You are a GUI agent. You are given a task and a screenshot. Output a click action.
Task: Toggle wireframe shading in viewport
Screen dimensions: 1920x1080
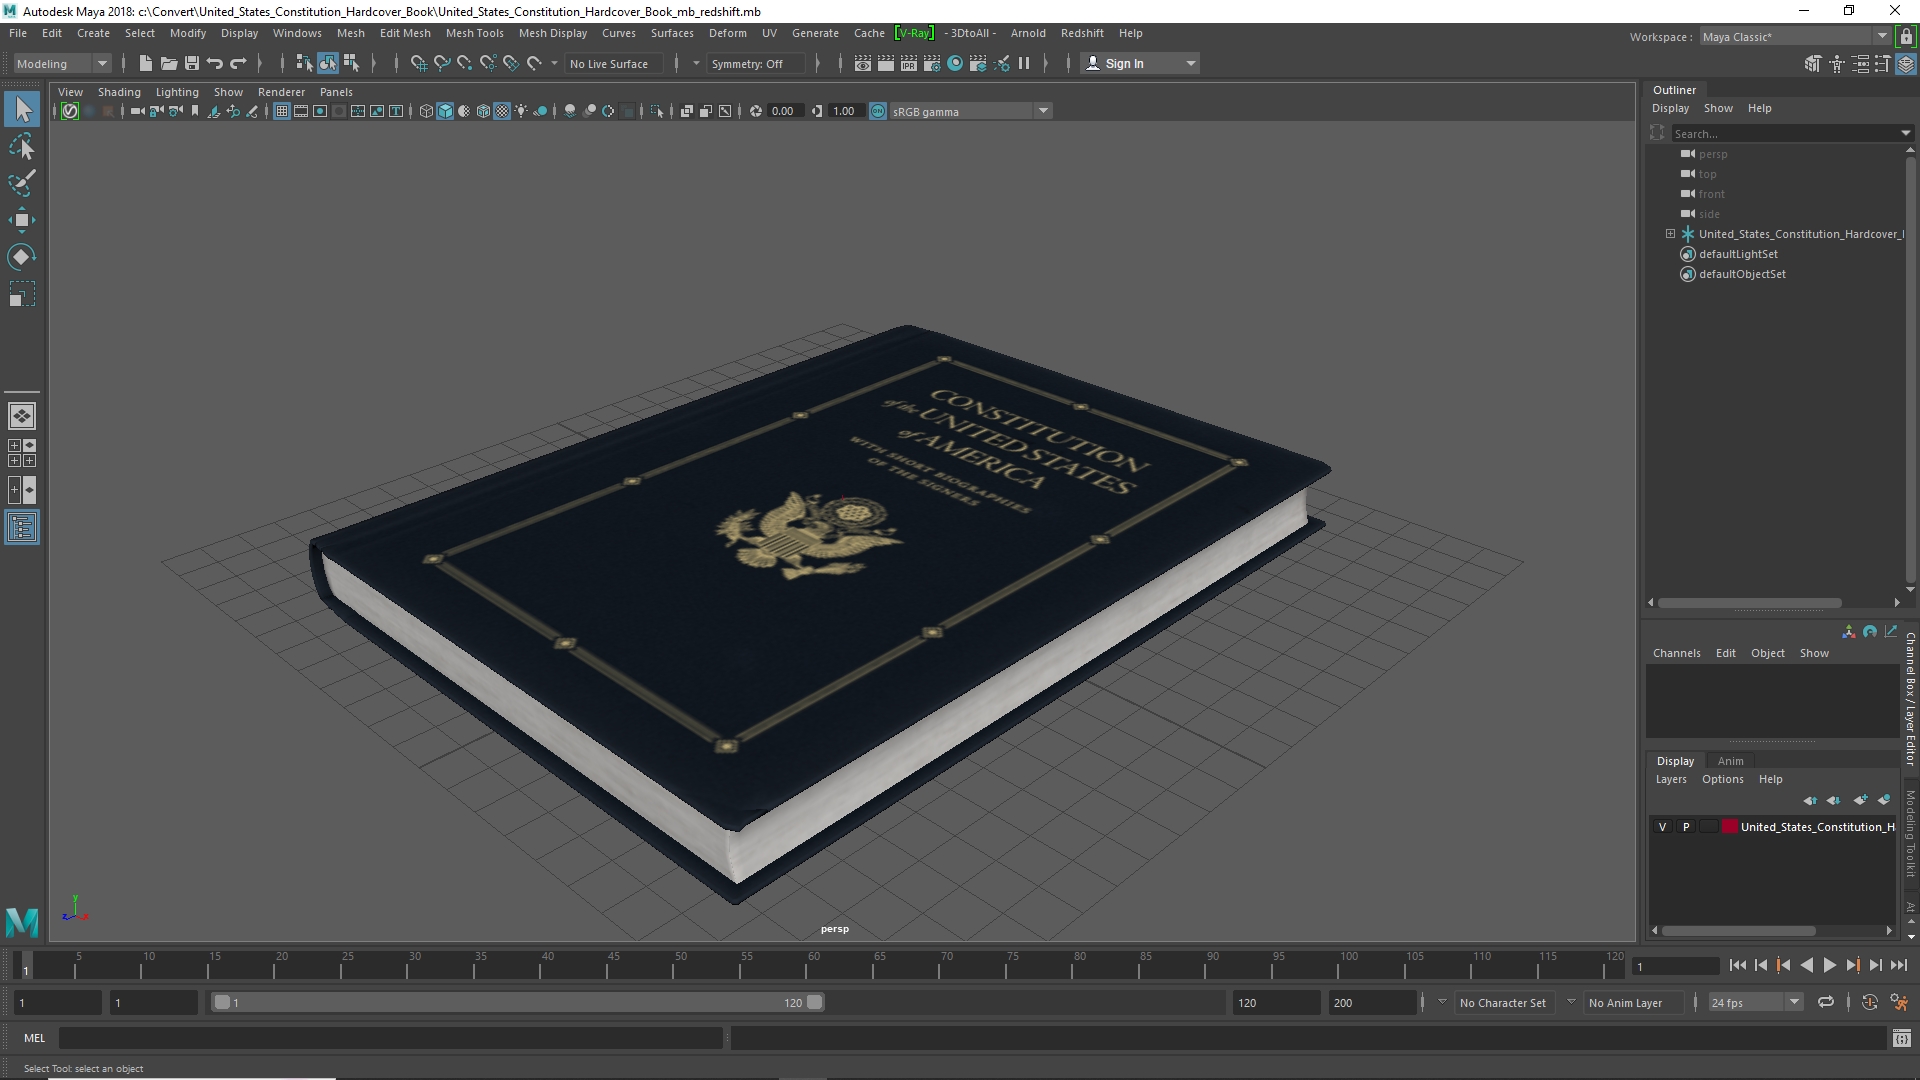pyautogui.click(x=426, y=111)
